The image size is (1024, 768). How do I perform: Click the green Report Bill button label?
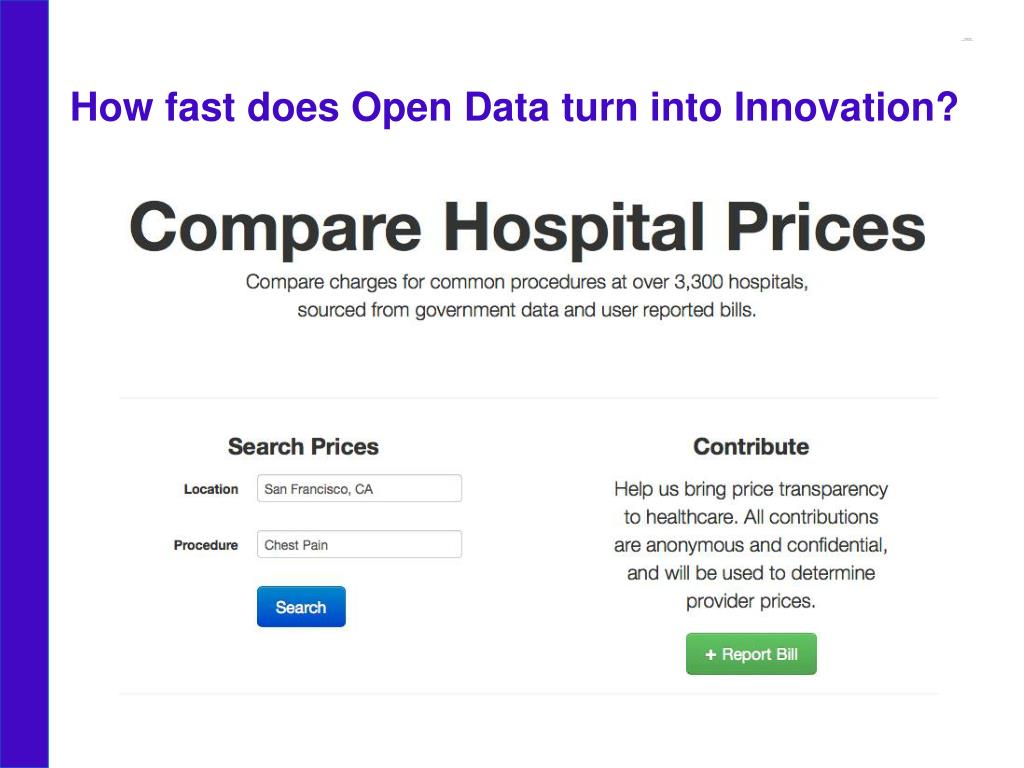[760, 654]
